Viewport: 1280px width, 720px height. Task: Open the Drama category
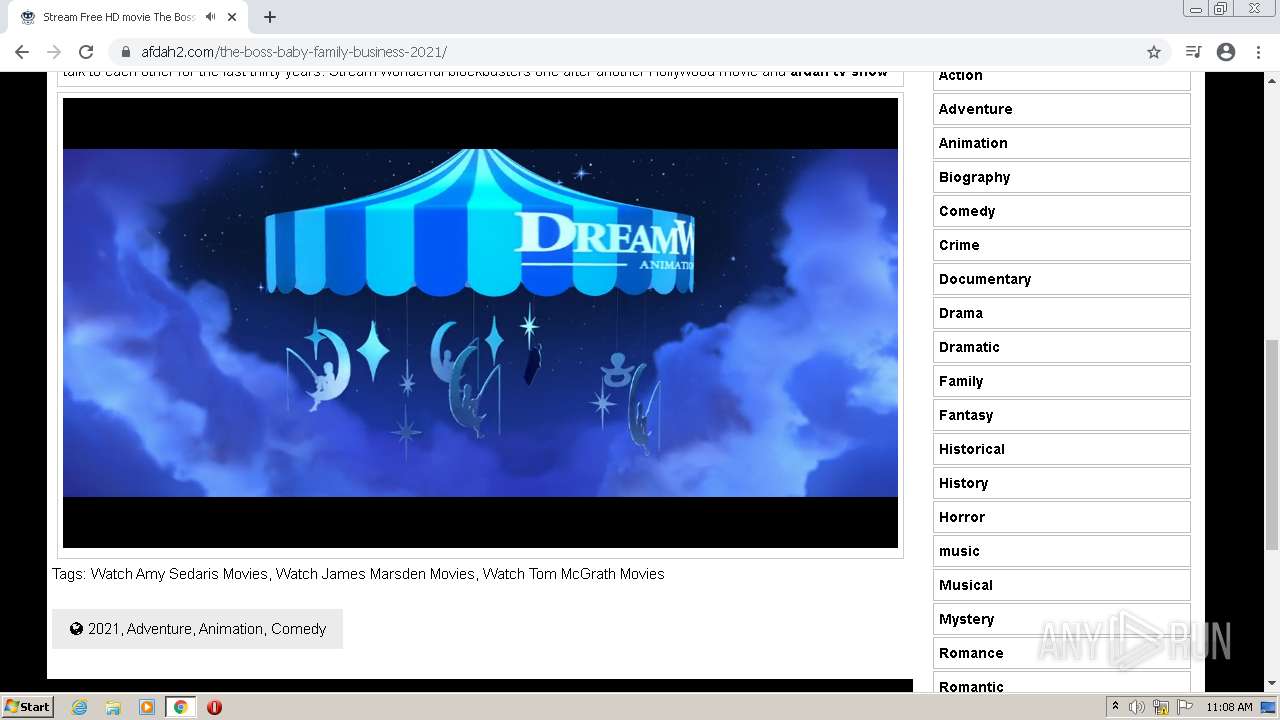[x=1062, y=313]
